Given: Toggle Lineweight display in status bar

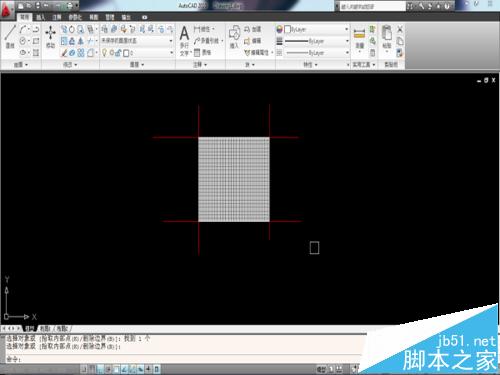Looking at the screenshot, I should 148,369.
